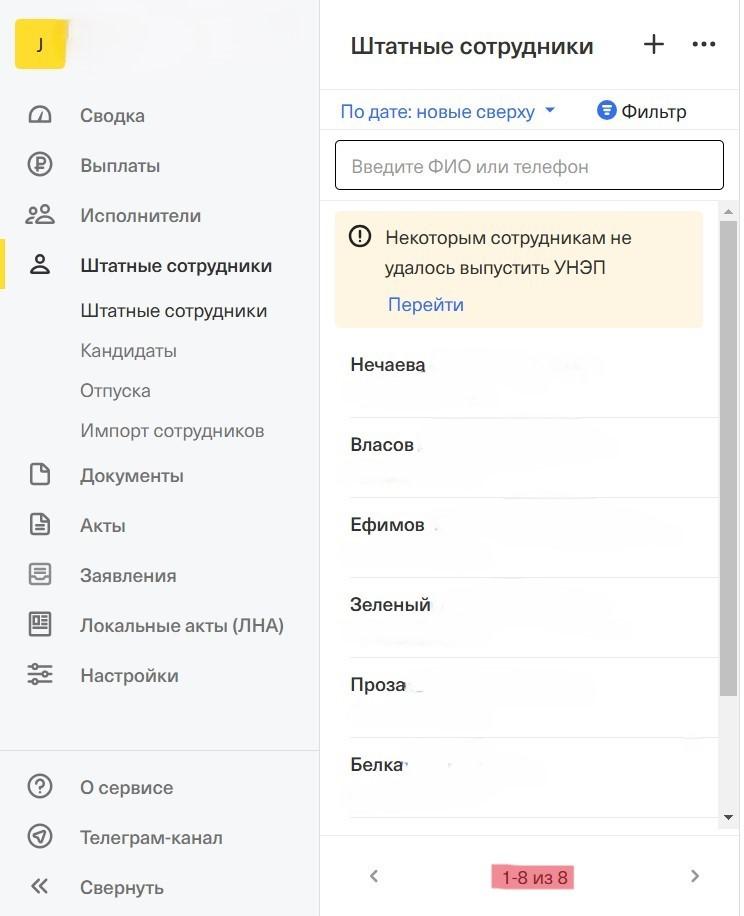Open the three-dots more options menu
Viewport: 744px width, 916px height.
point(704,45)
